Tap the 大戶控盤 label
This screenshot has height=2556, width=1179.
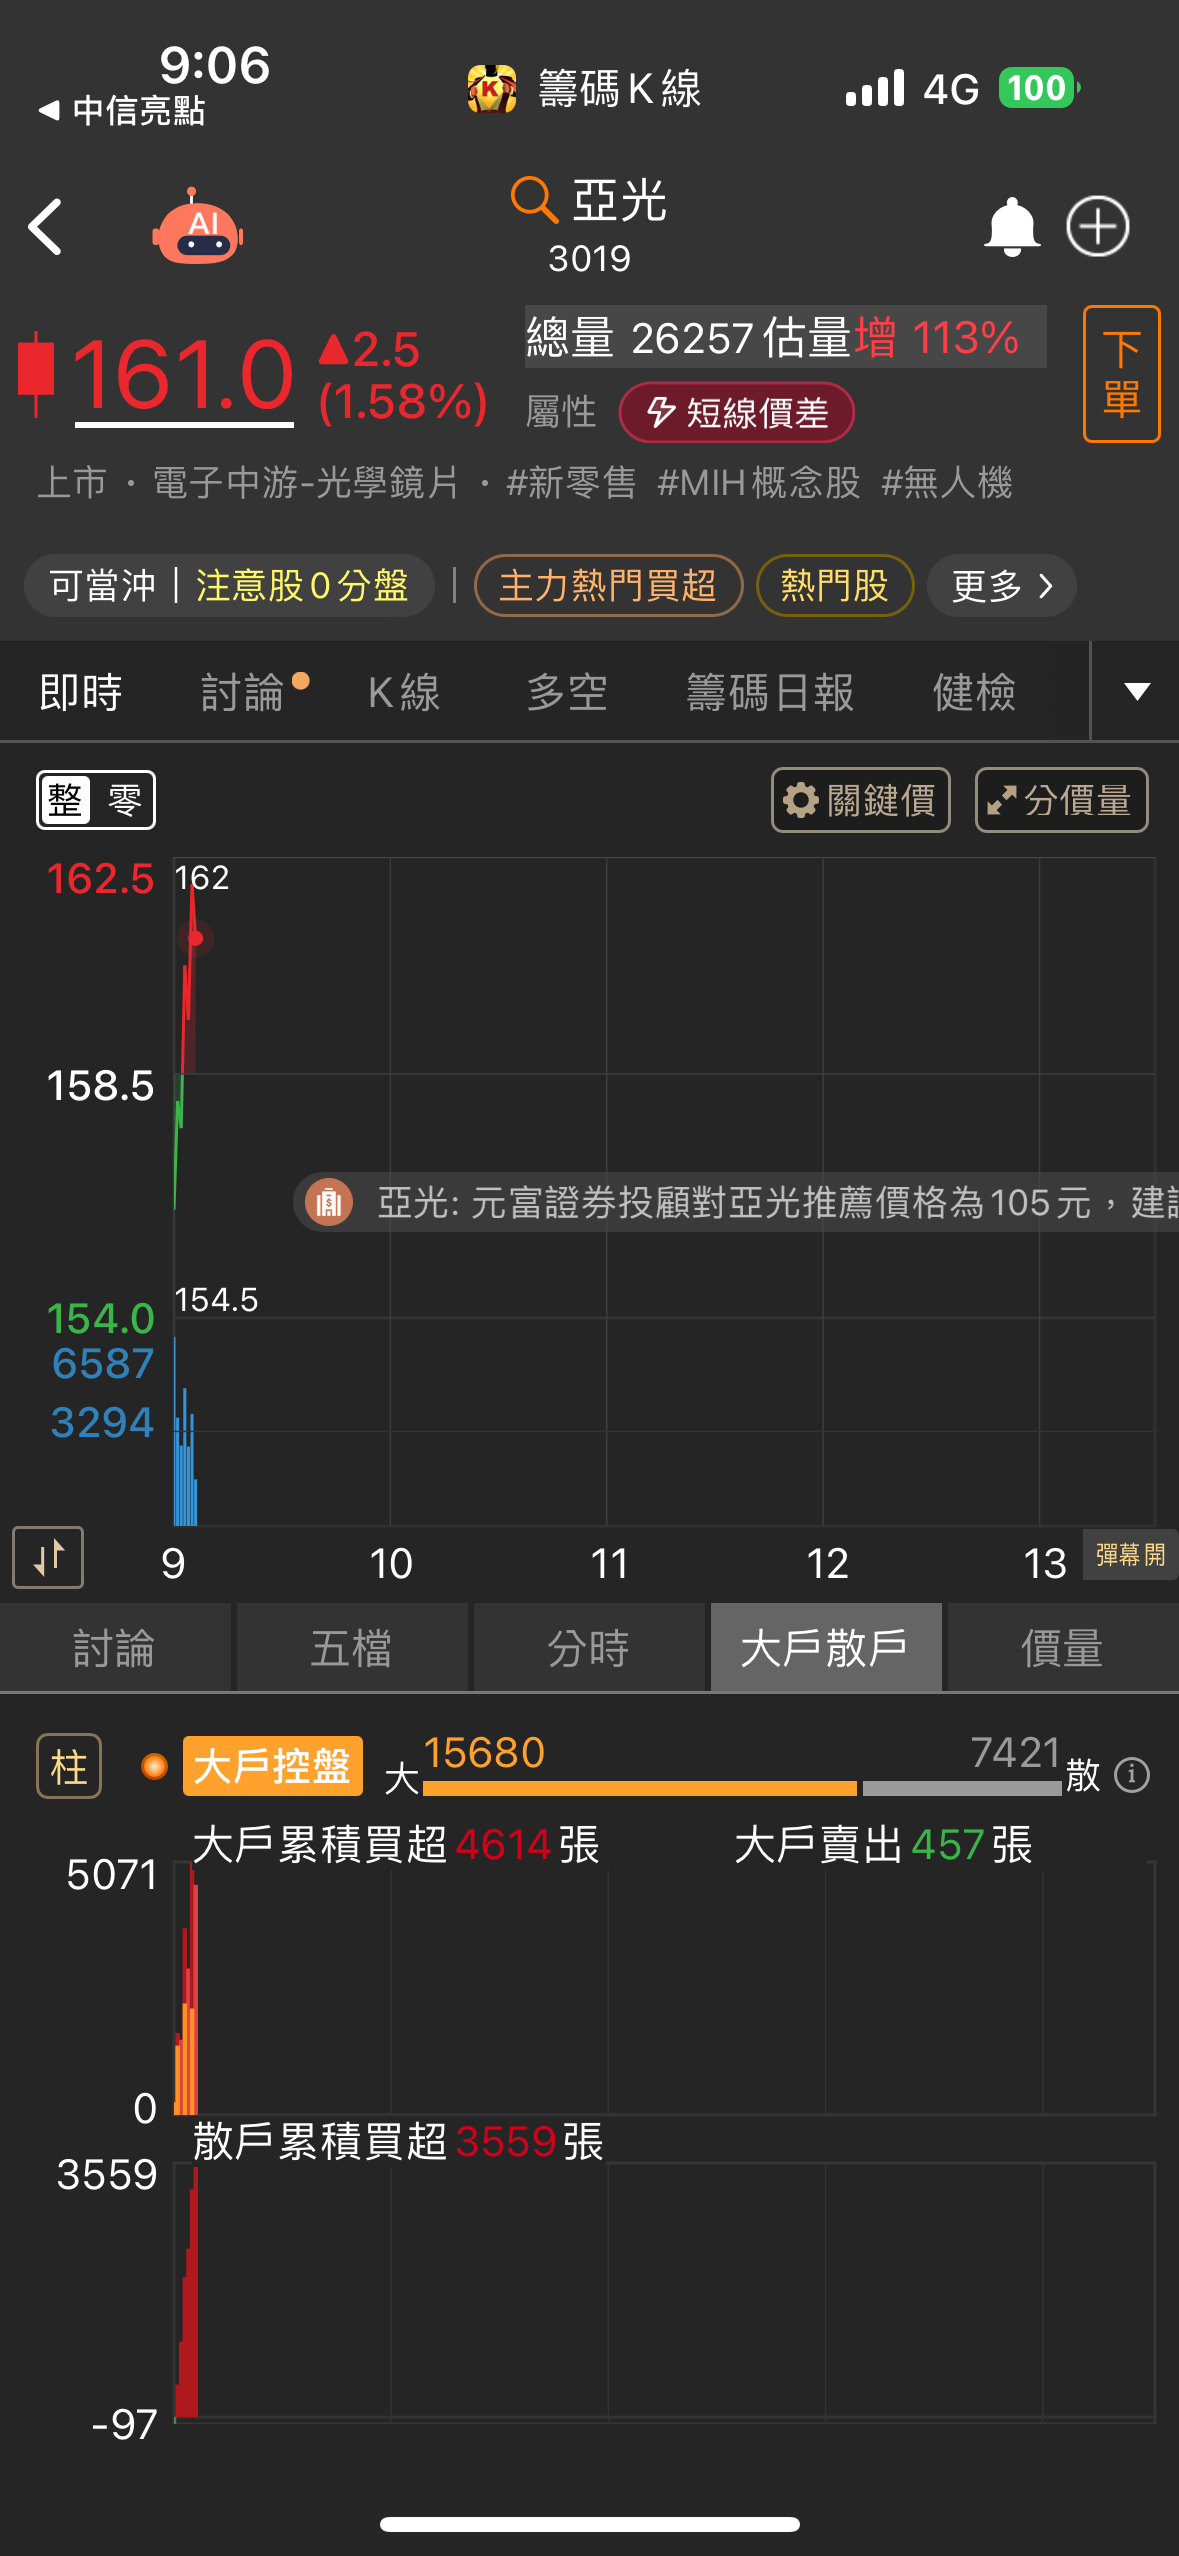pyautogui.click(x=272, y=1766)
